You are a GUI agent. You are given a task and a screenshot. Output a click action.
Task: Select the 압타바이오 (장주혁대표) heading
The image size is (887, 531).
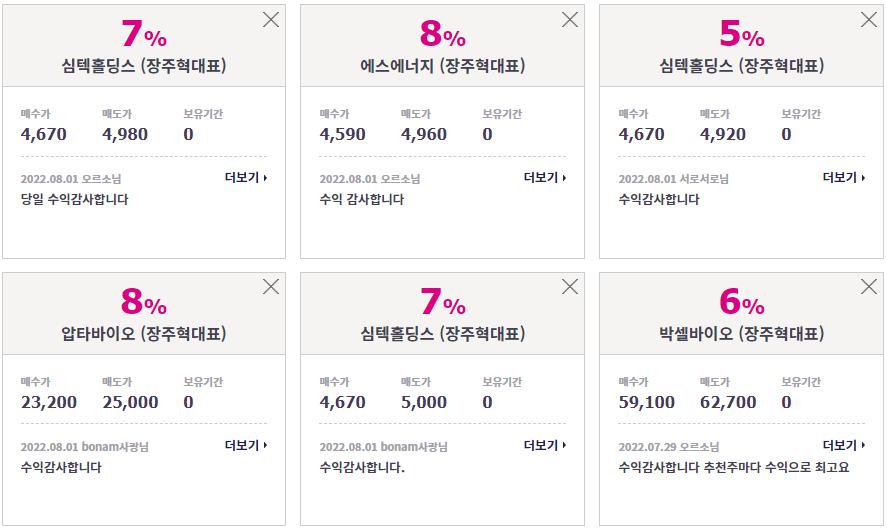coord(144,334)
